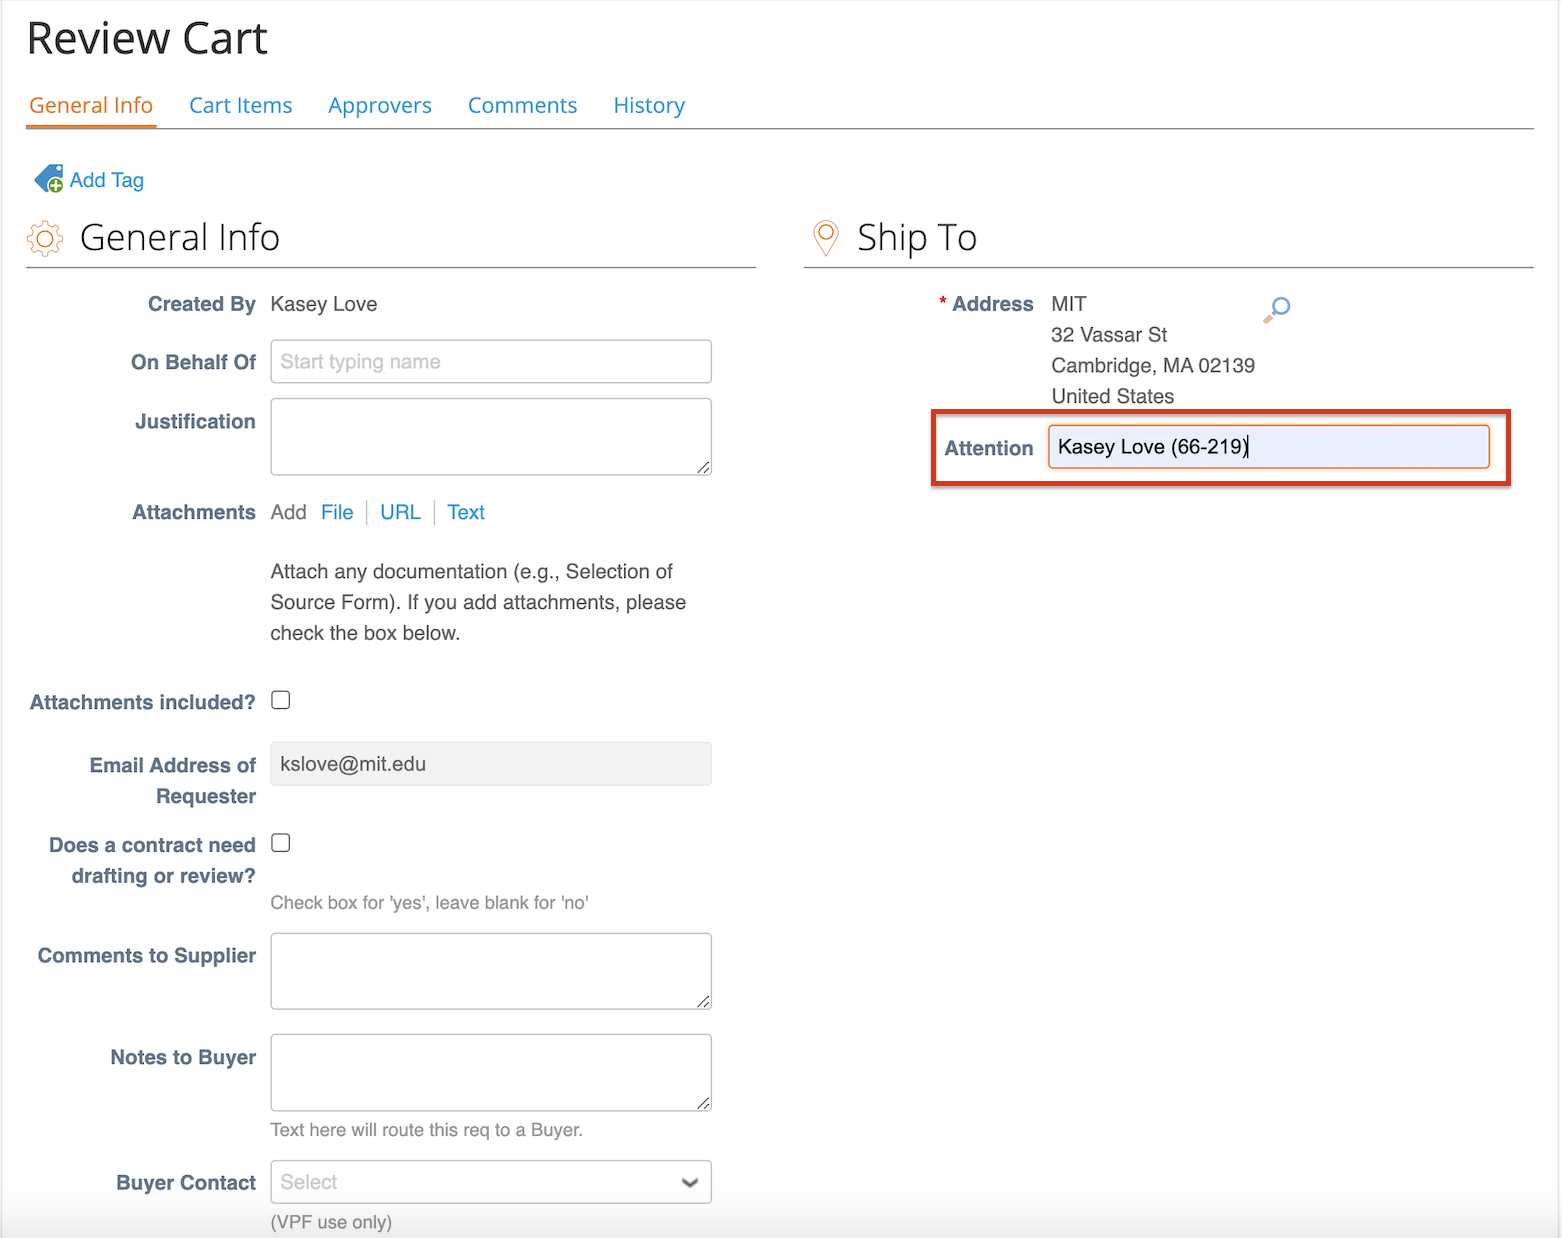Image resolution: width=1562 pixels, height=1238 pixels.
Task: Open the Cart Items tab
Action: 241,105
